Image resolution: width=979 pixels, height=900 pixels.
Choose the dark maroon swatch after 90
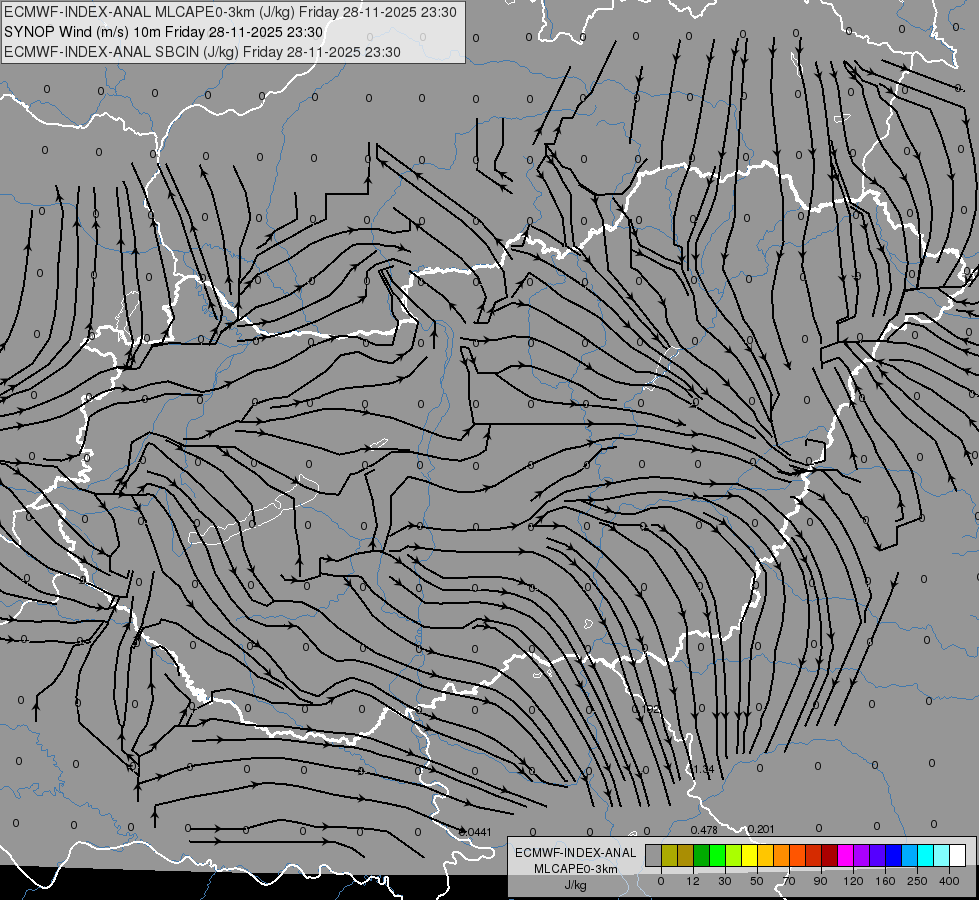click(x=830, y=855)
